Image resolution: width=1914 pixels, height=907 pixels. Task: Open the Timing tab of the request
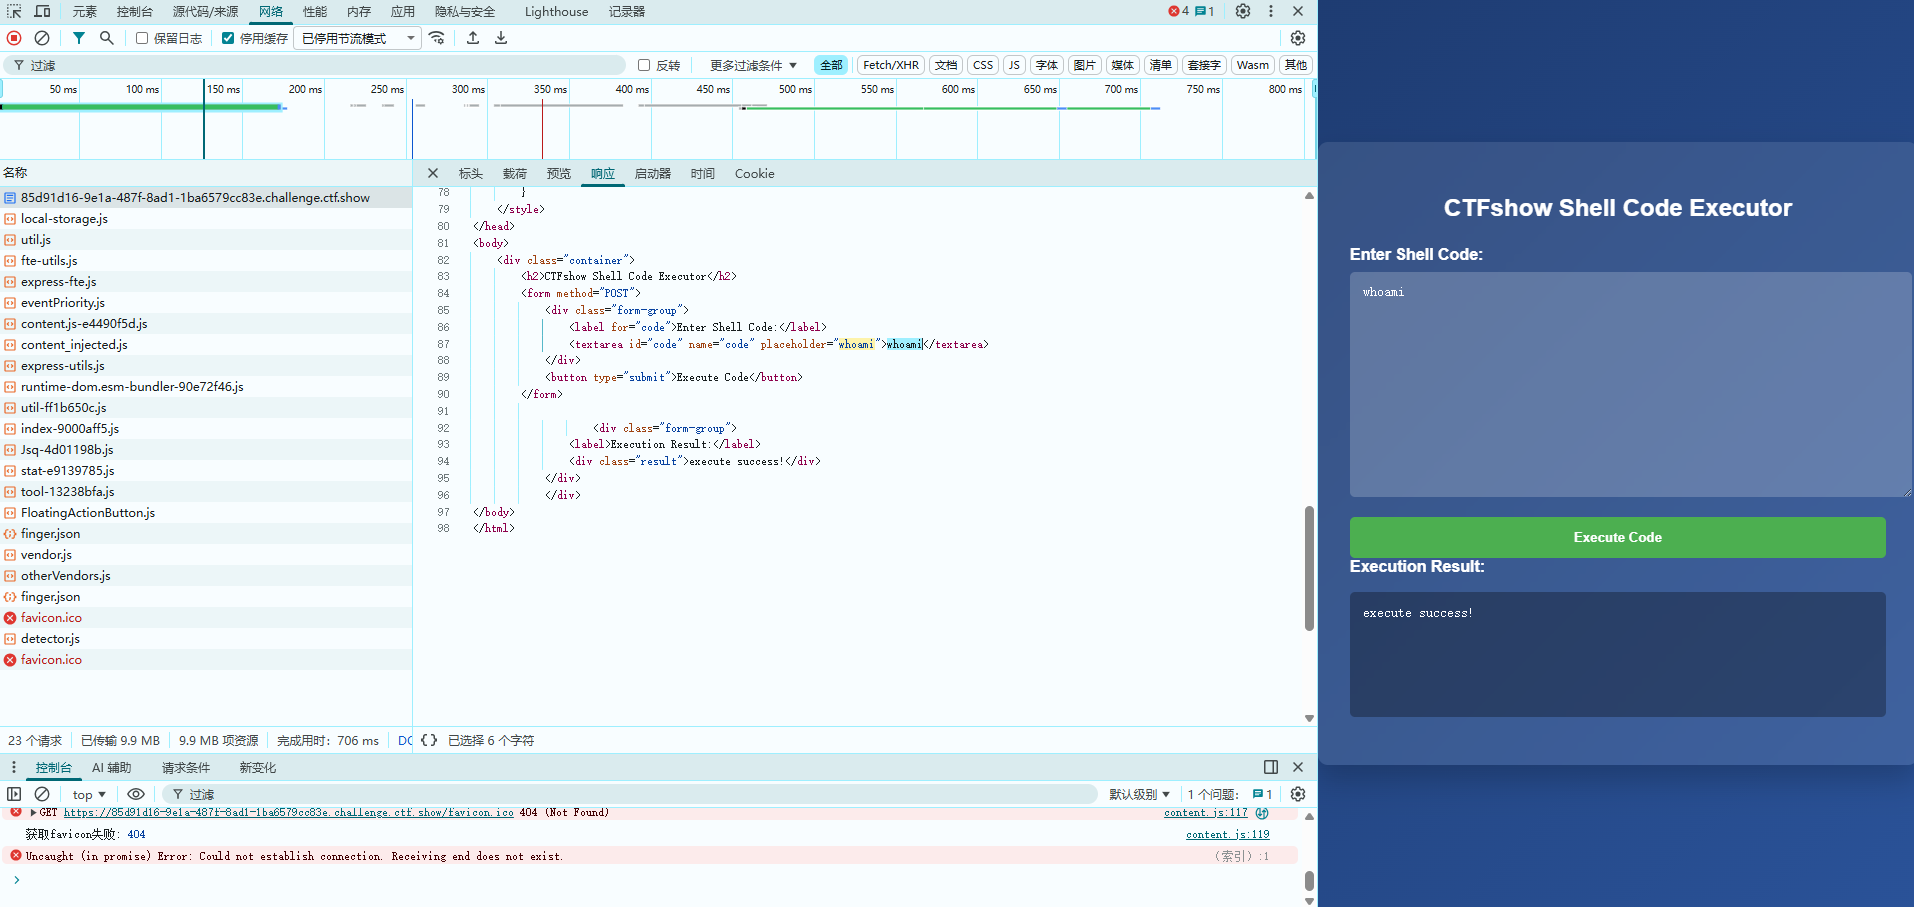click(x=702, y=173)
